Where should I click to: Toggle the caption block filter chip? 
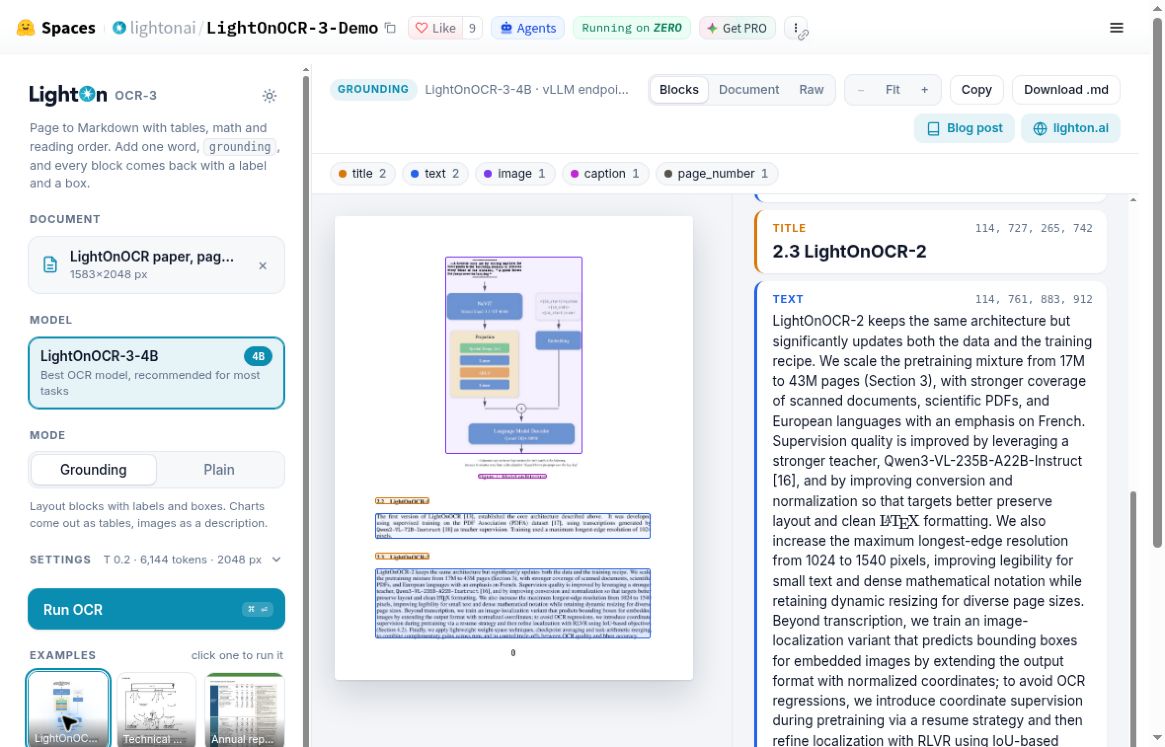click(605, 174)
